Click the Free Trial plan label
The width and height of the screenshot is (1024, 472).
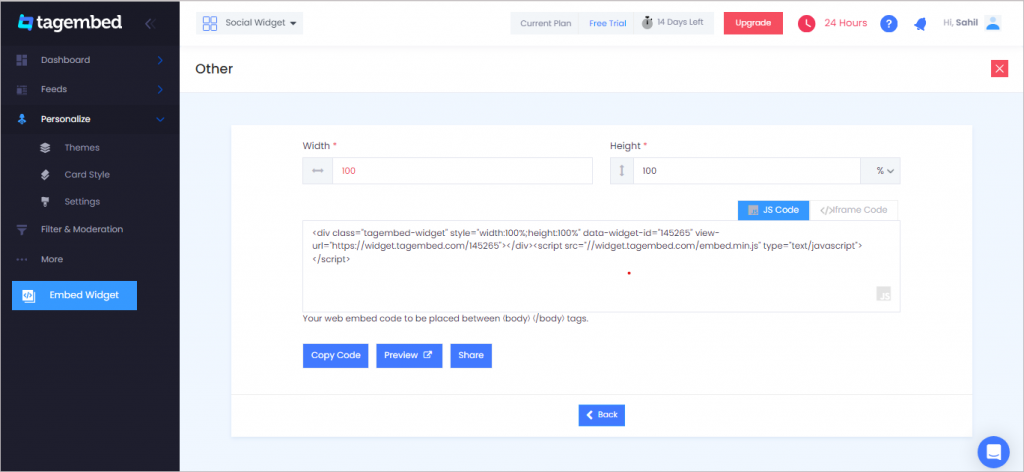(x=607, y=24)
